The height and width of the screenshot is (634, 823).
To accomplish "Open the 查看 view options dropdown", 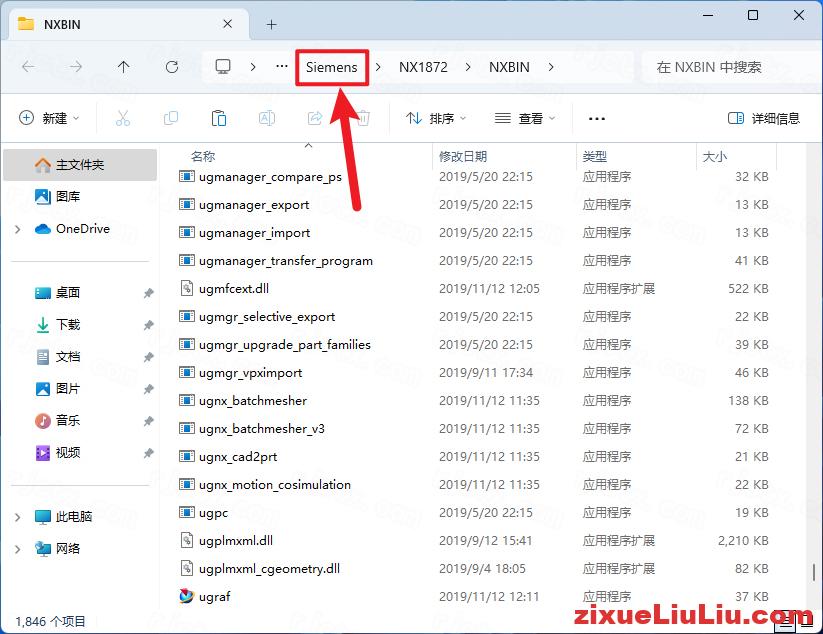I will pyautogui.click(x=527, y=118).
